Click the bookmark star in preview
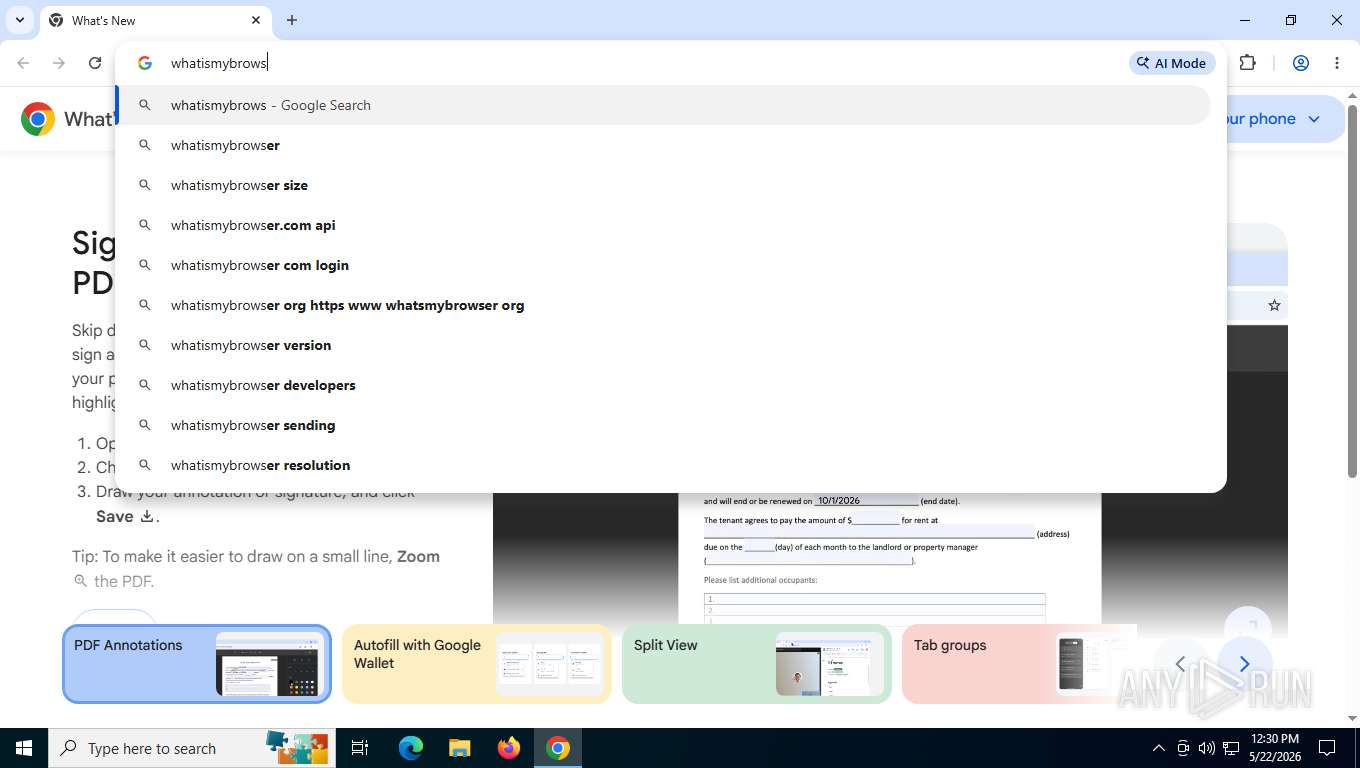Screen dimensions: 1360x768 (x=1274, y=305)
